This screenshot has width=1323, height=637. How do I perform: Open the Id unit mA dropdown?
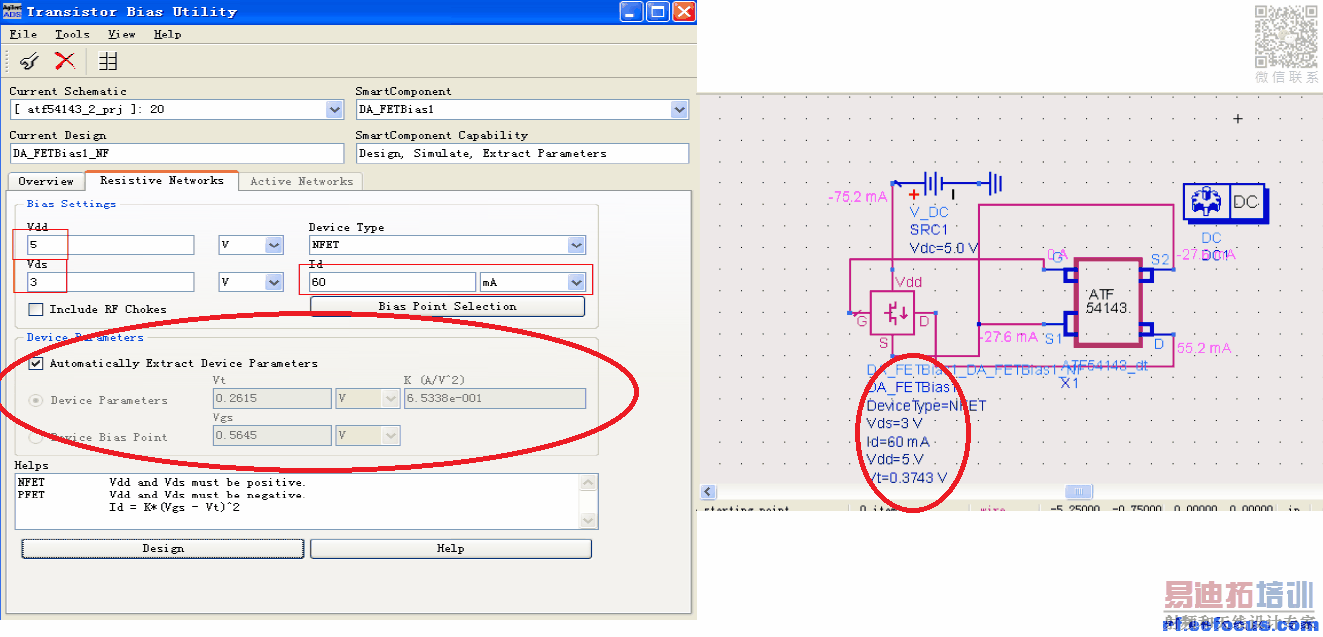(575, 283)
